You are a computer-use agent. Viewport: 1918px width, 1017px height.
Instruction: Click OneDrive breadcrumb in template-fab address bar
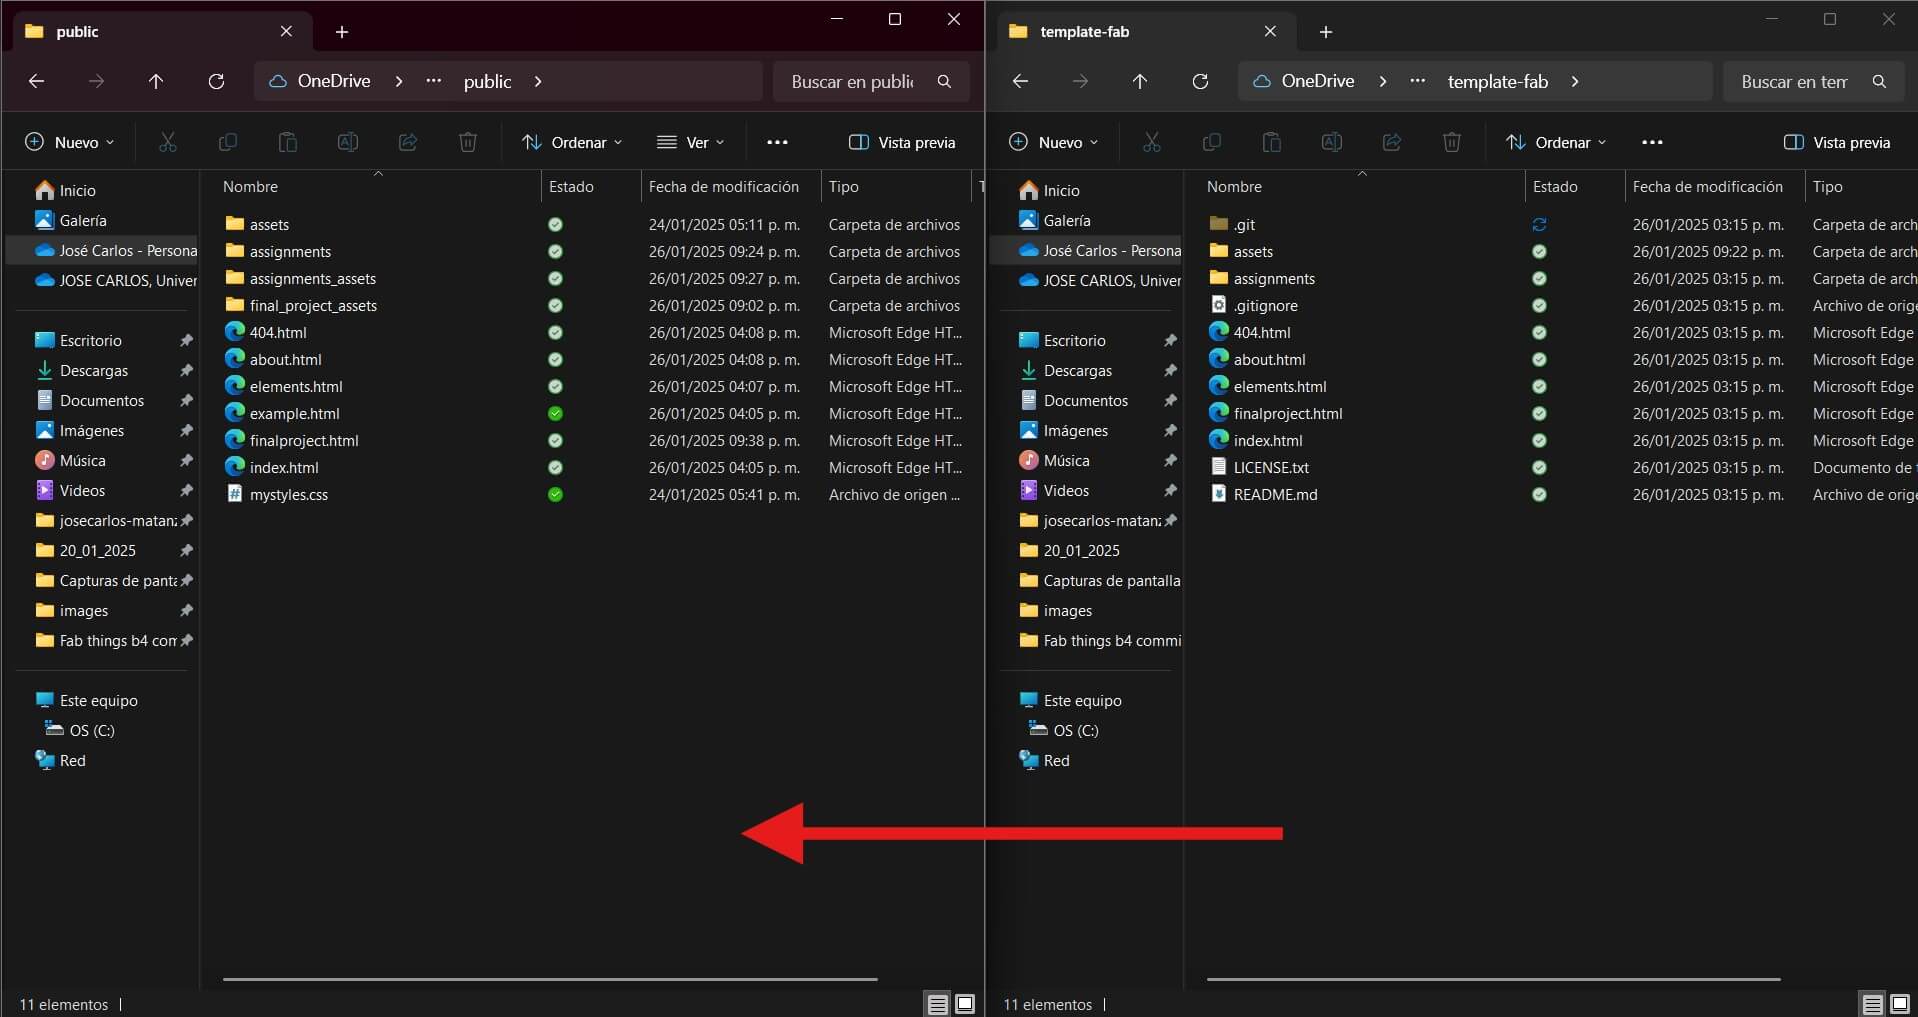tap(1318, 81)
